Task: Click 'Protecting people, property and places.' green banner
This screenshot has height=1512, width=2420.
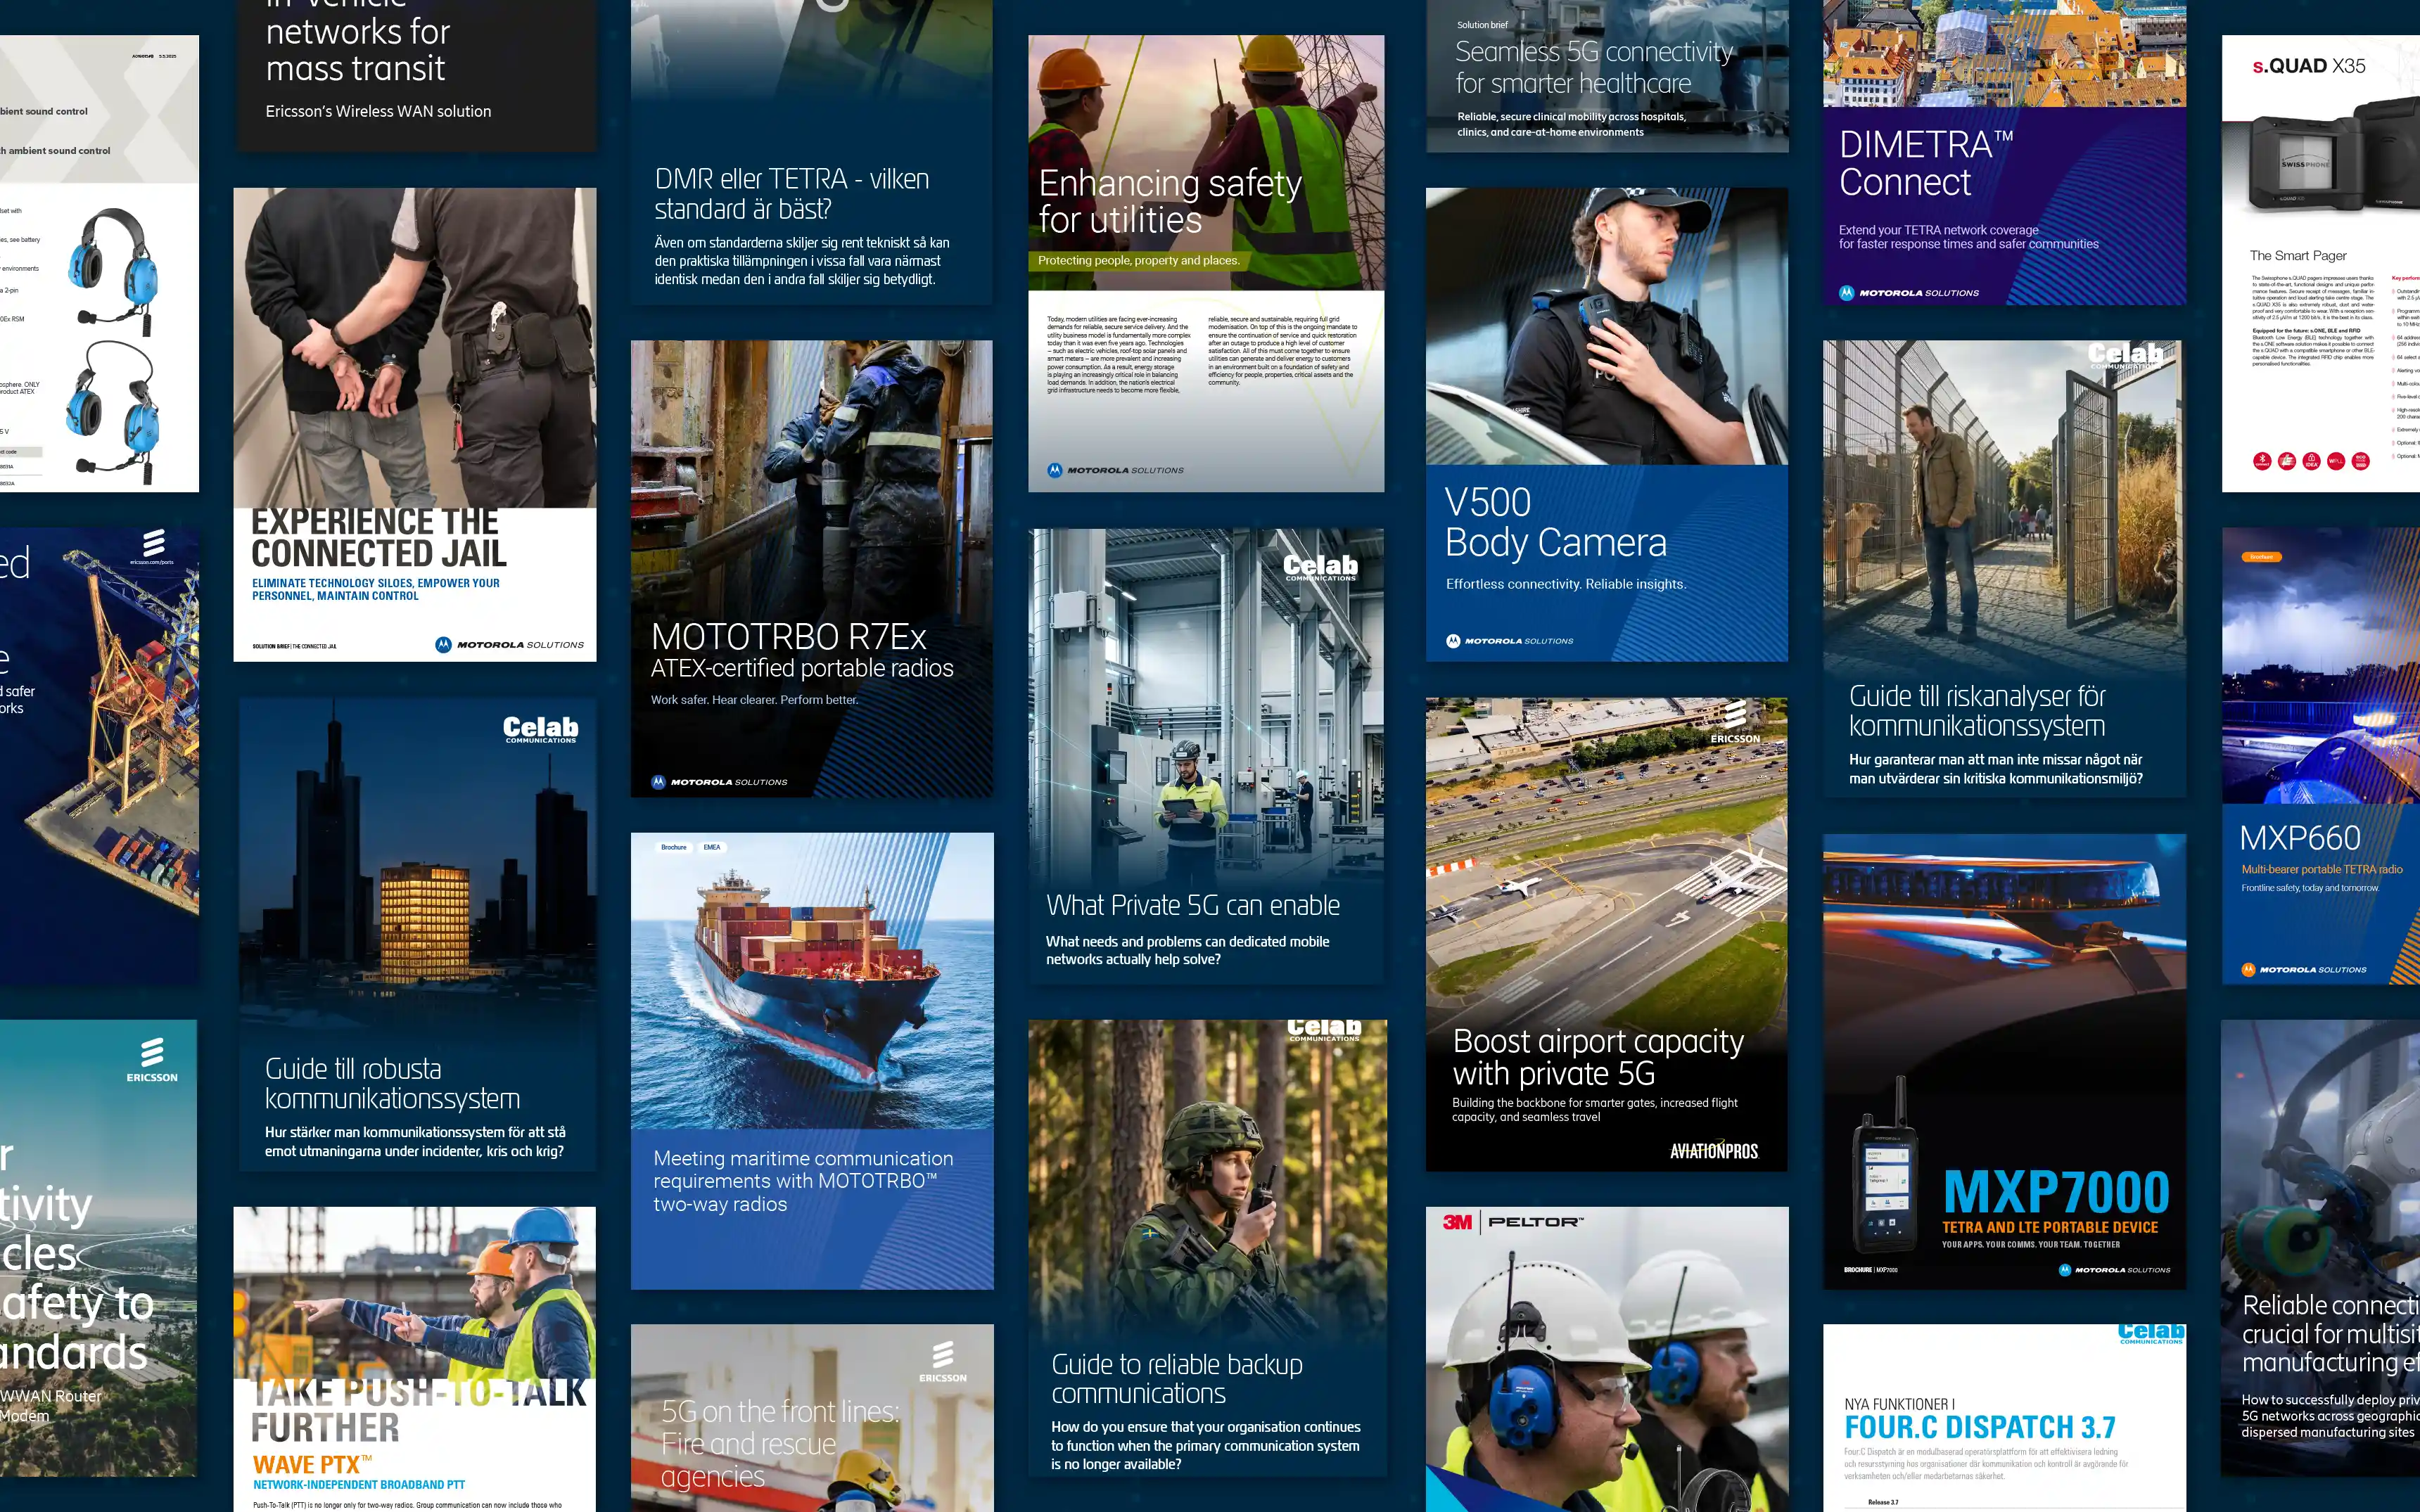Action: [x=1138, y=261]
